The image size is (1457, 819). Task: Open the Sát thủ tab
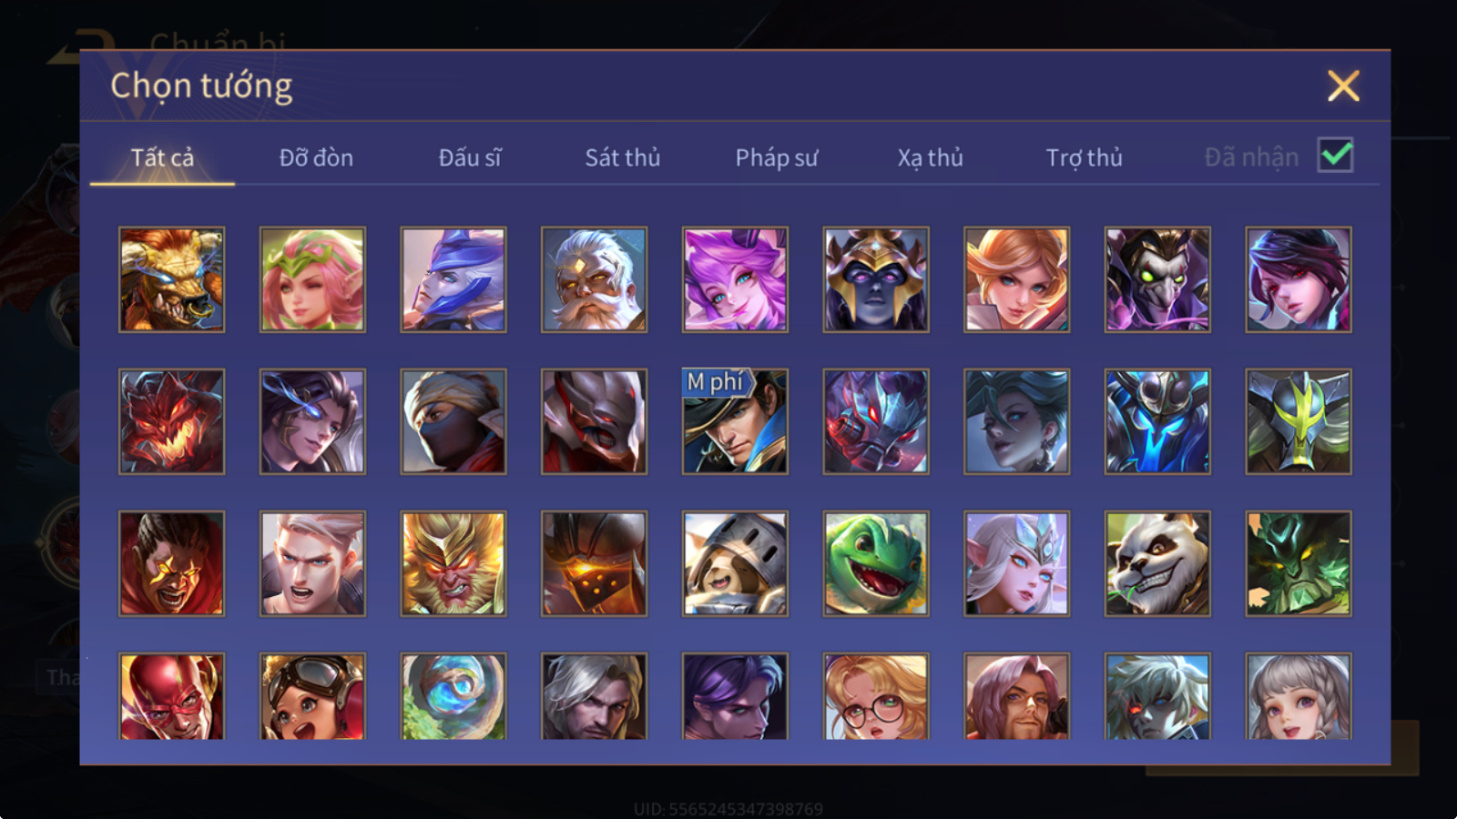tap(622, 158)
